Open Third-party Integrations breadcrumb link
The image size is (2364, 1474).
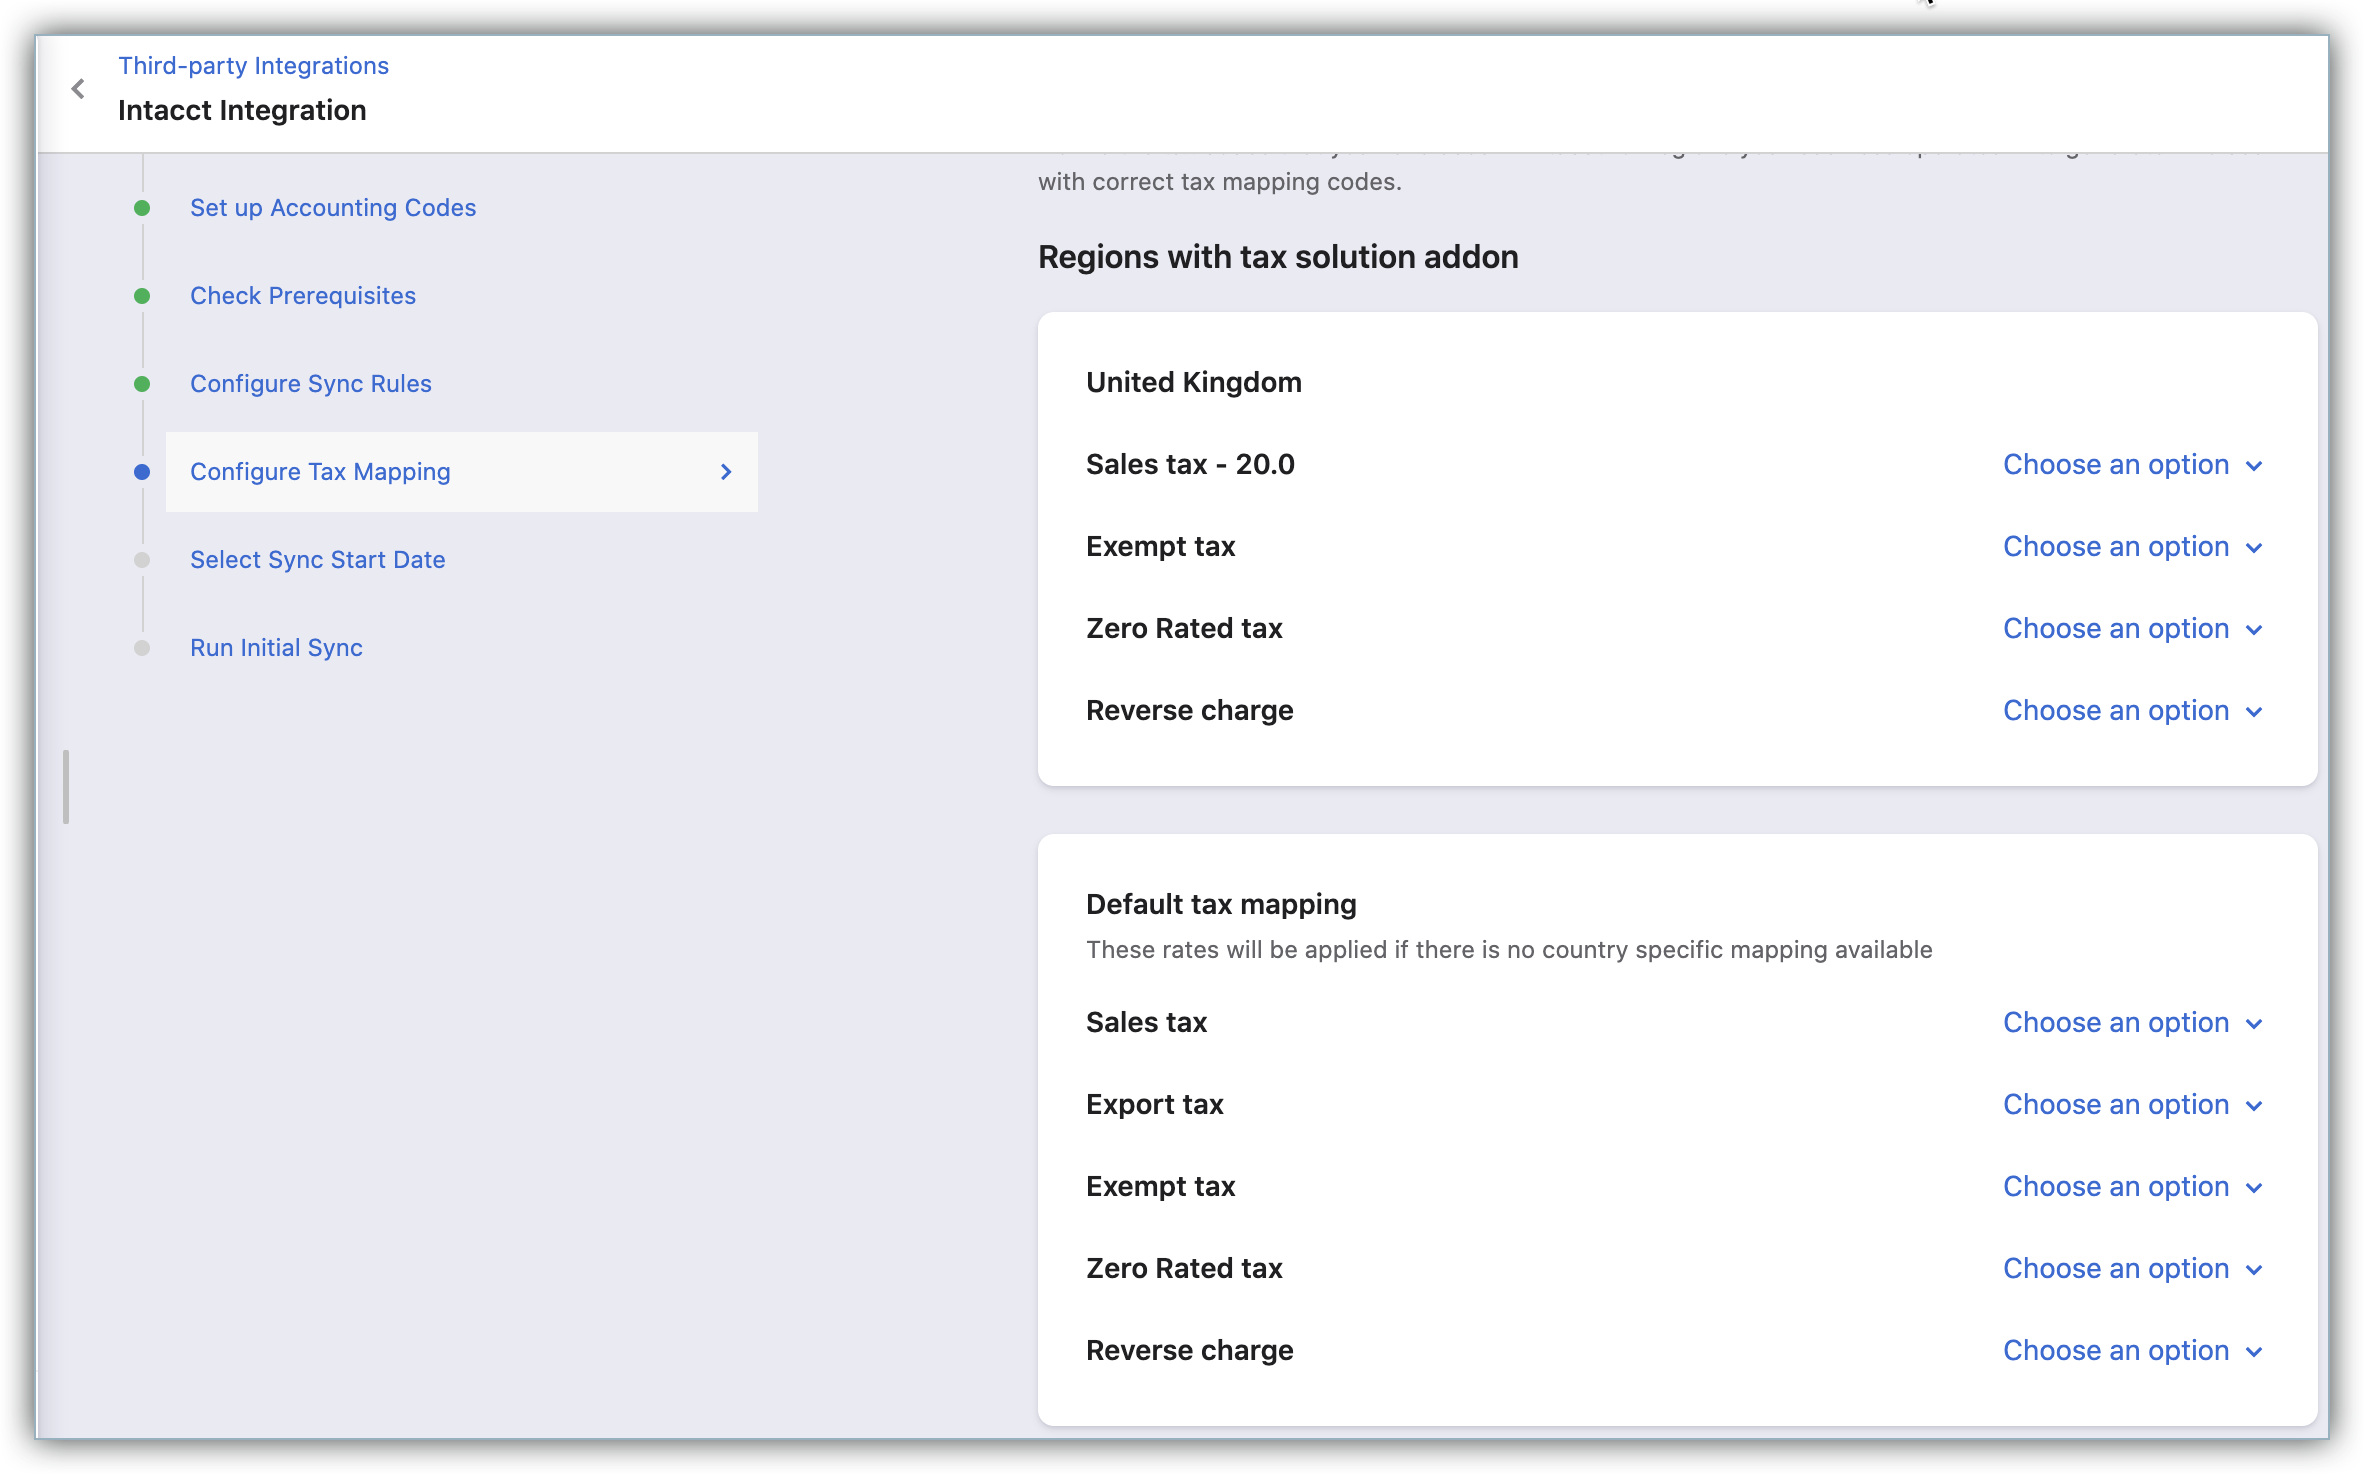[253, 65]
